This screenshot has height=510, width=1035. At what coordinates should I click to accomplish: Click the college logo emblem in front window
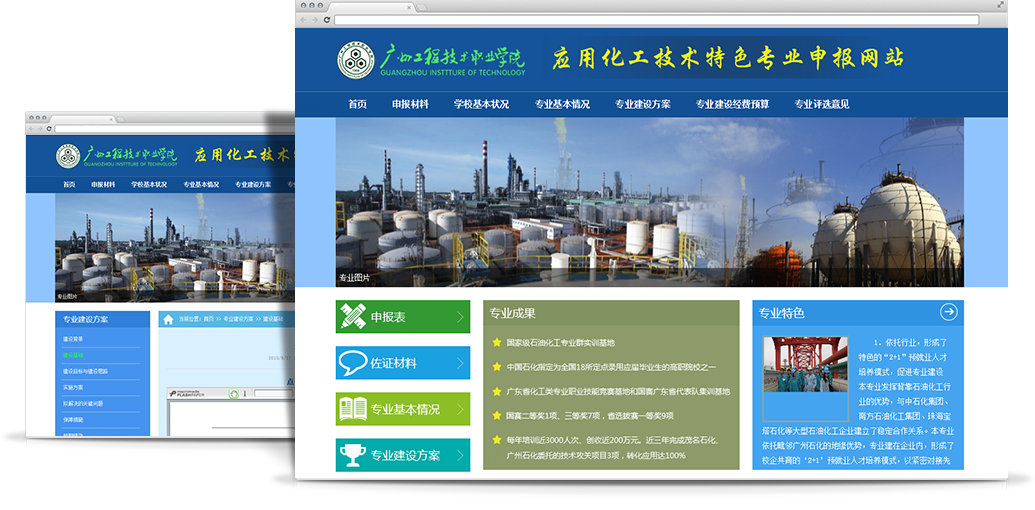[355, 60]
